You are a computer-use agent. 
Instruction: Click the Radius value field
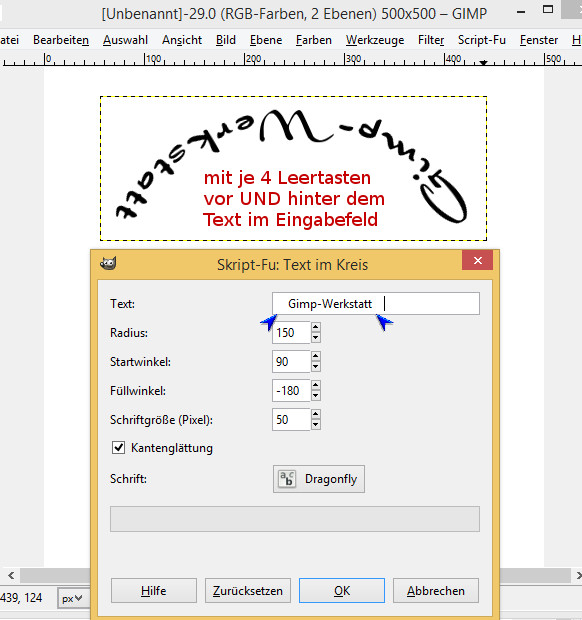[x=291, y=333]
